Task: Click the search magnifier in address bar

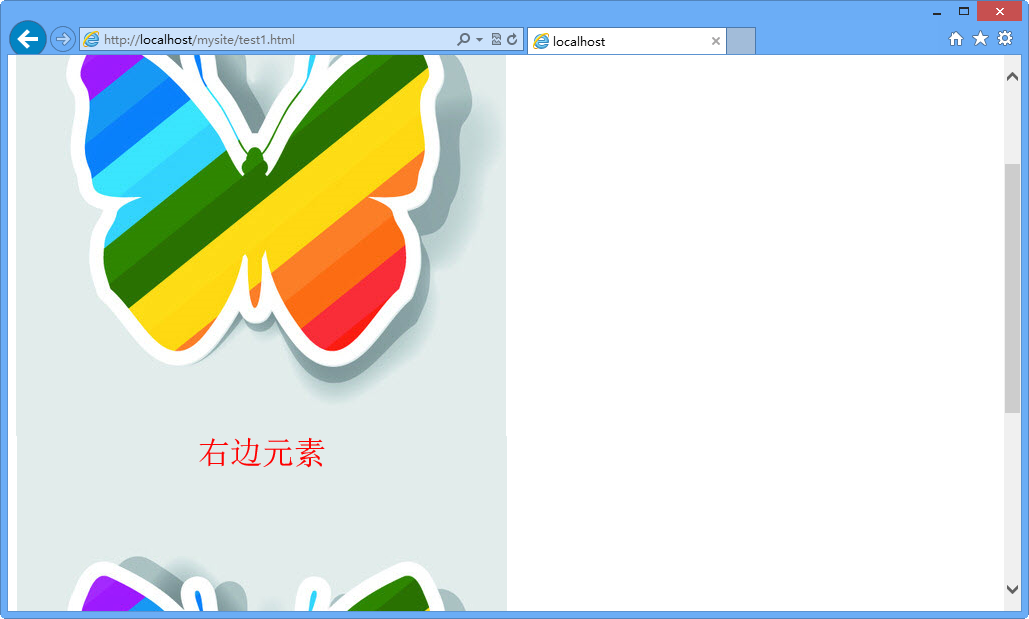Action: tap(463, 40)
